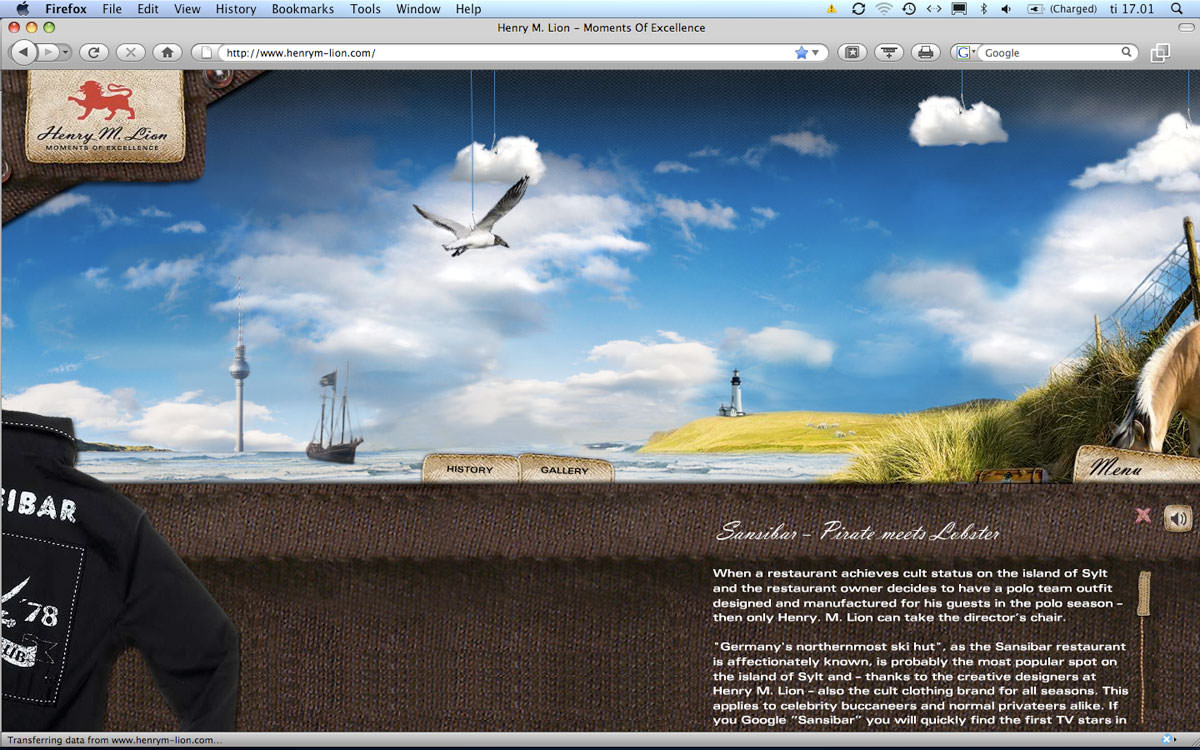
Task: Open the Edit menu
Action: [148, 9]
